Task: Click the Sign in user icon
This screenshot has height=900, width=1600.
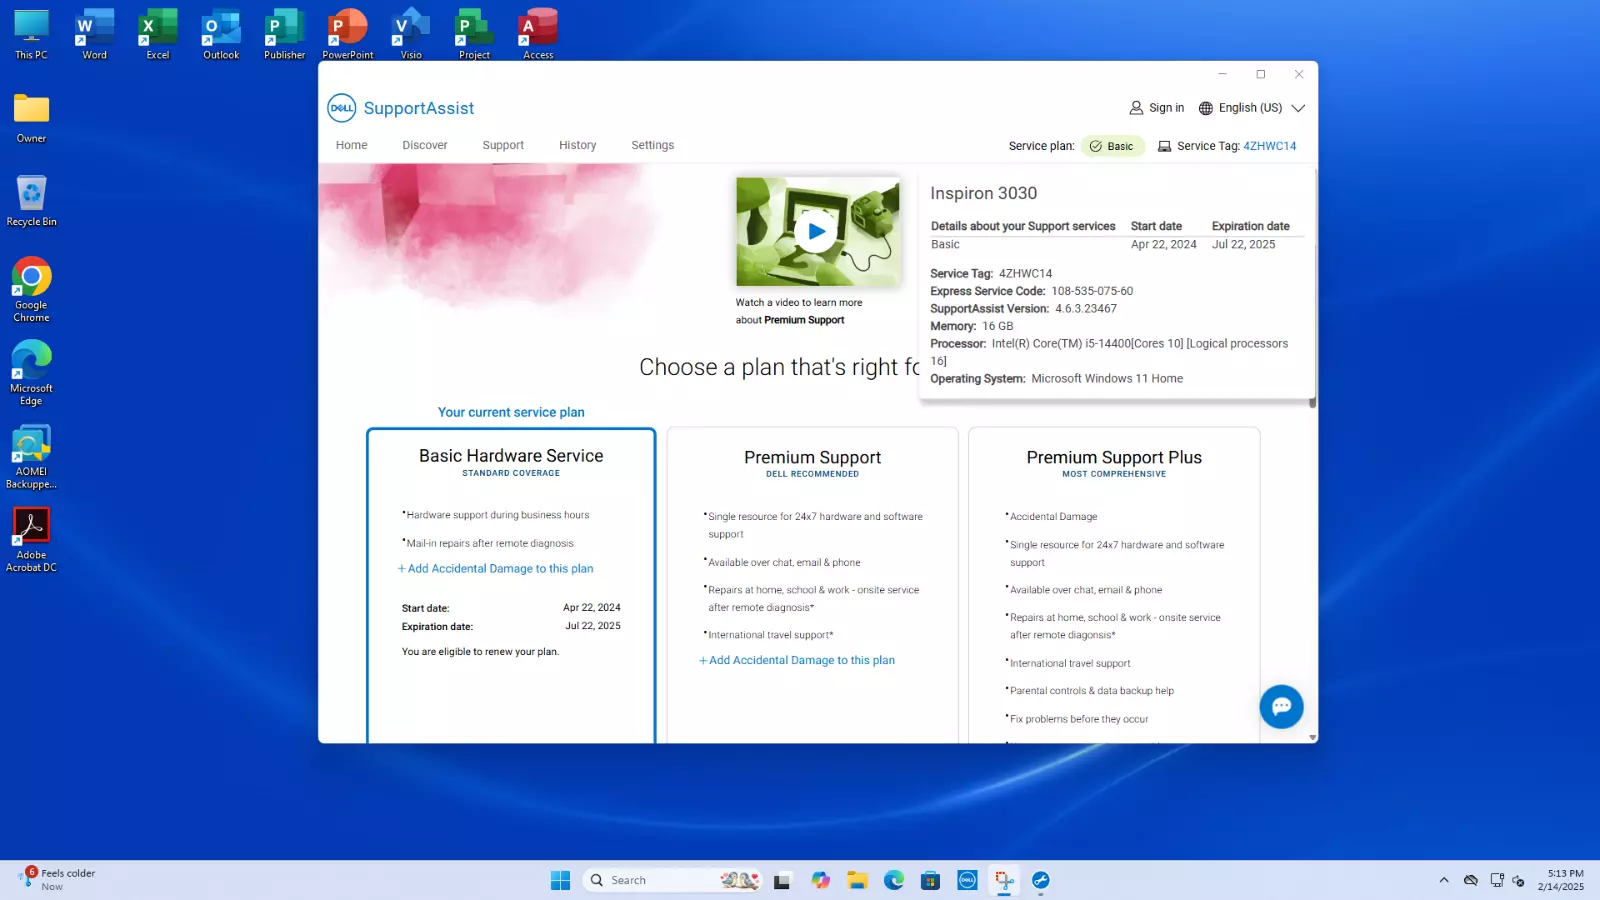Action: point(1136,108)
